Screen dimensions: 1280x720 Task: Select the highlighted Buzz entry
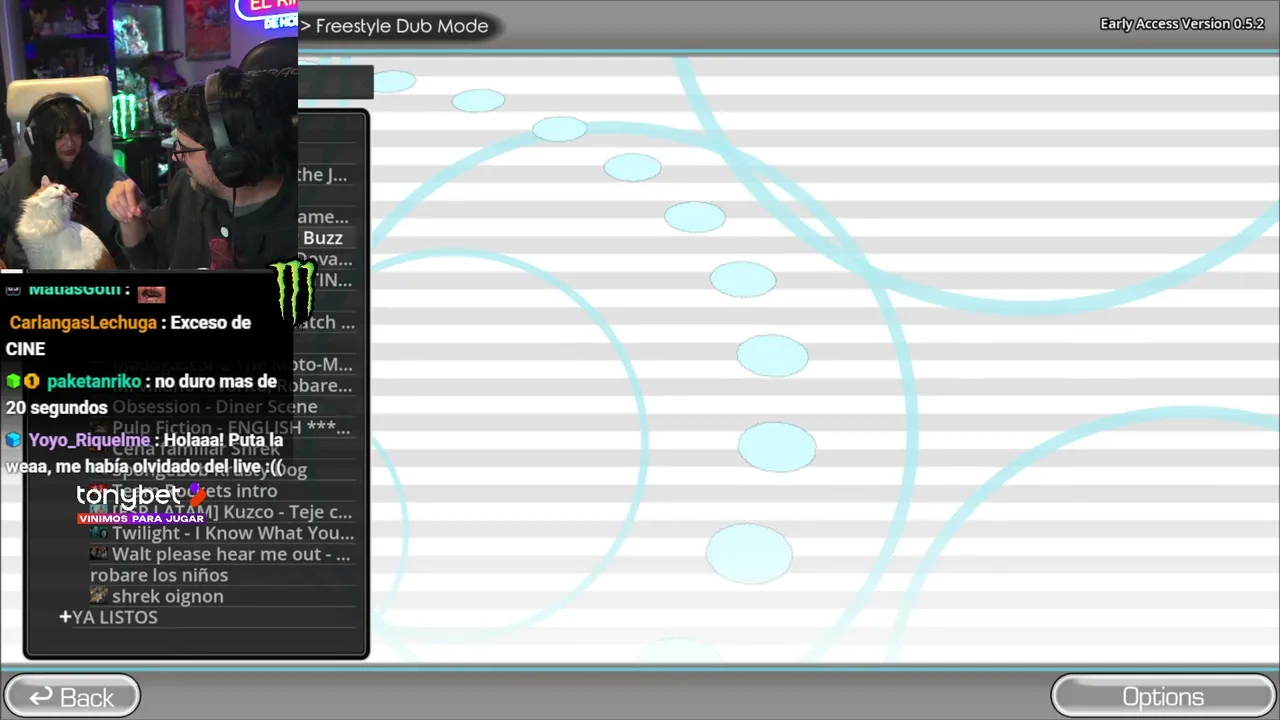[323, 238]
